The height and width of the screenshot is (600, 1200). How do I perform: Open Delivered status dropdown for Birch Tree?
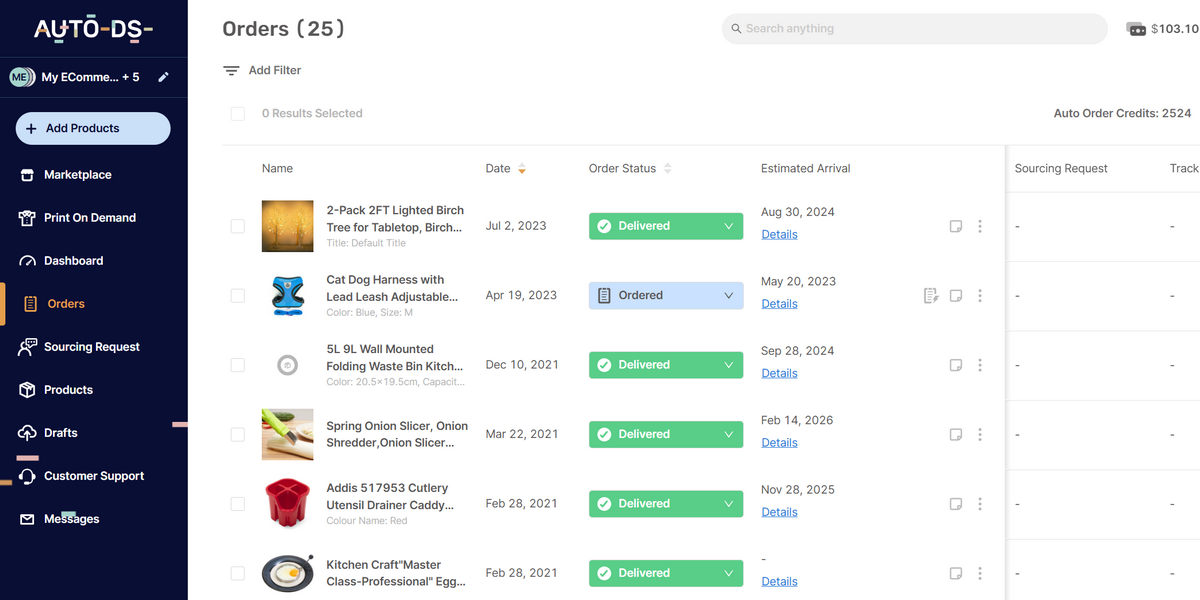click(x=728, y=227)
